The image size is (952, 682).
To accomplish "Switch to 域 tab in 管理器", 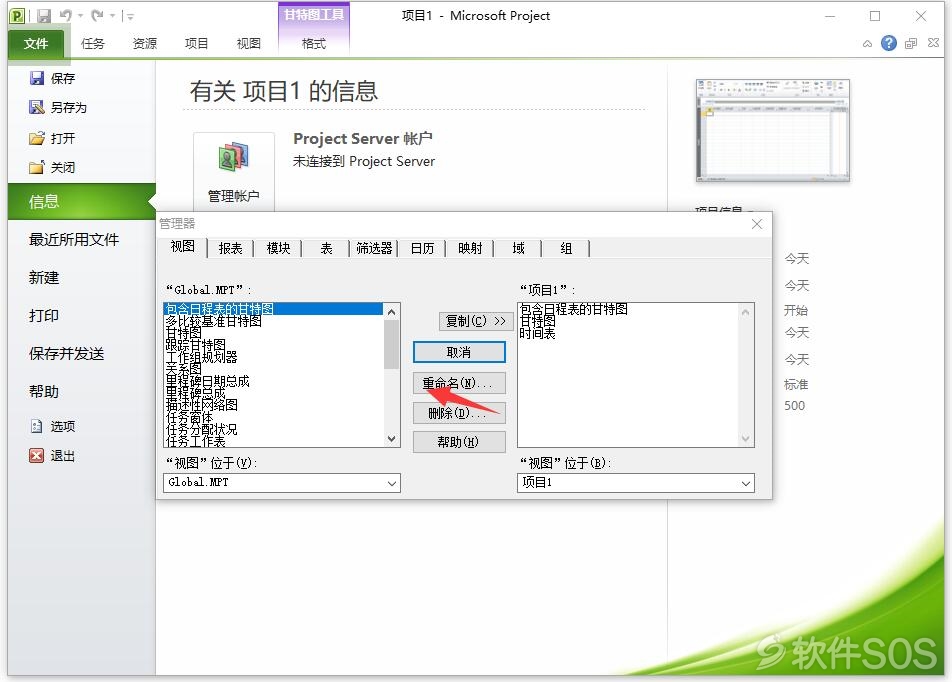I will point(518,248).
